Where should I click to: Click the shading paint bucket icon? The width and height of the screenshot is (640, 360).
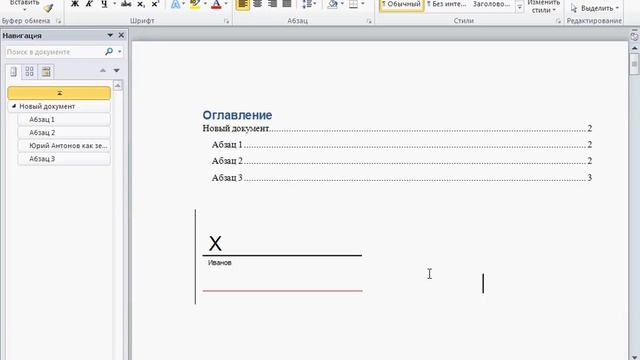click(x=333, y=4)
